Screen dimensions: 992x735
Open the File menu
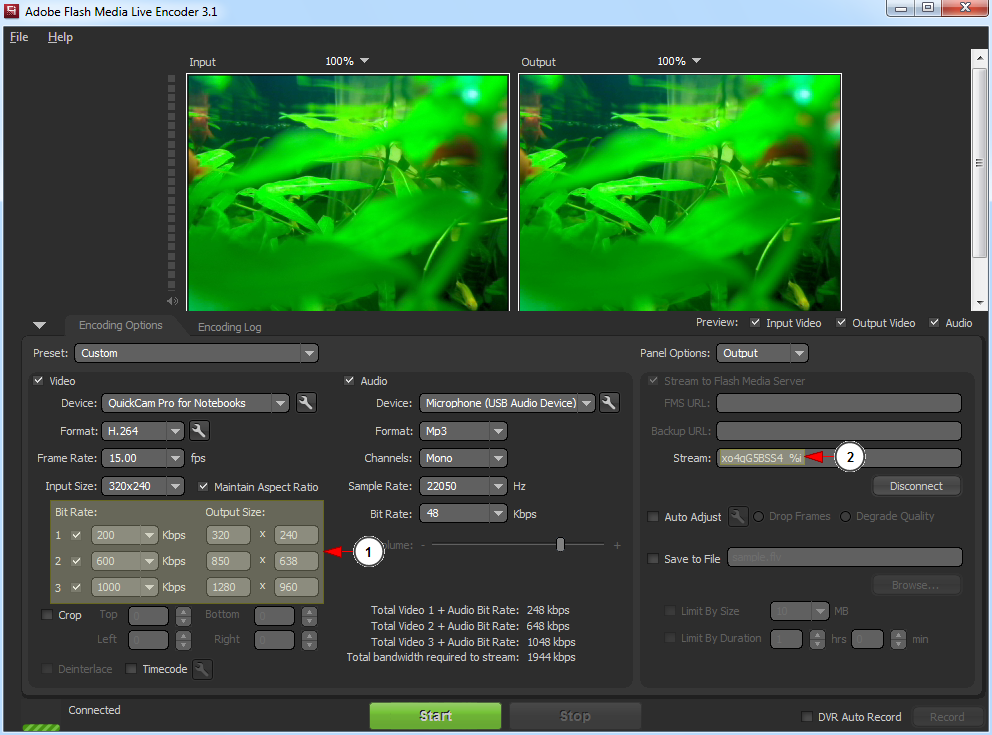point(19,37)
